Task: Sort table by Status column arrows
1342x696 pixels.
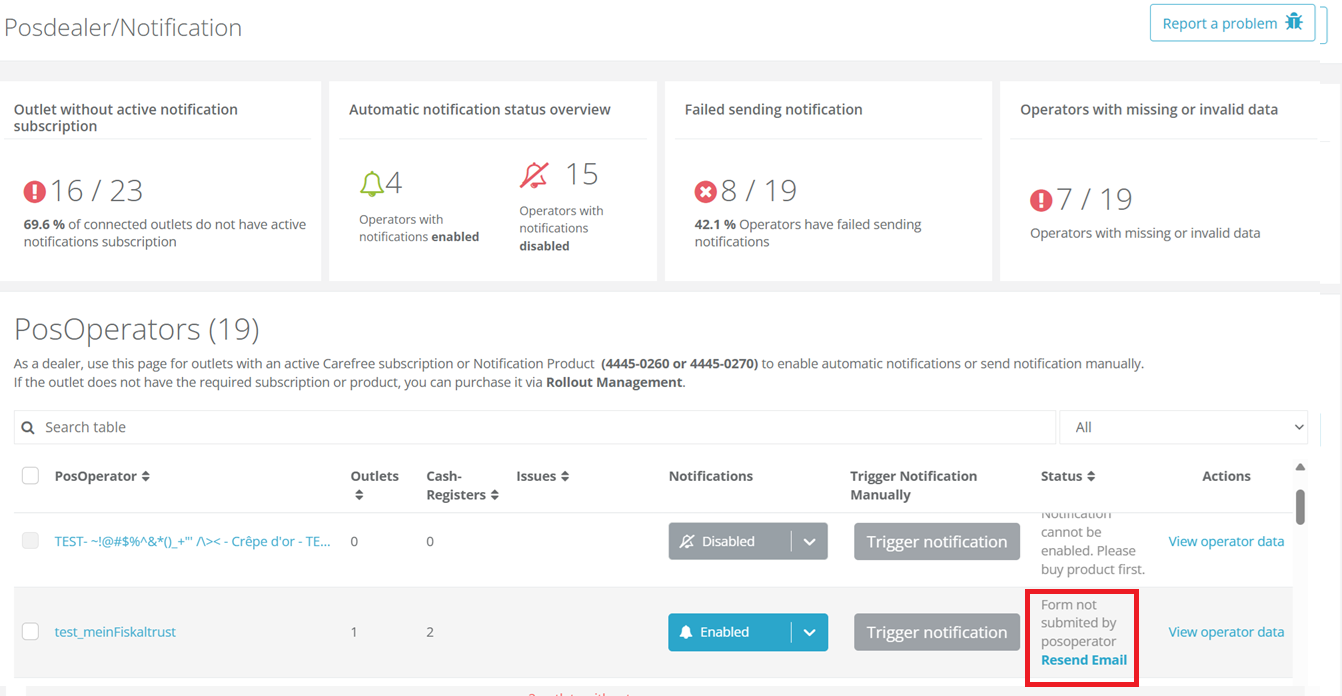Action: click(1091, 477)
